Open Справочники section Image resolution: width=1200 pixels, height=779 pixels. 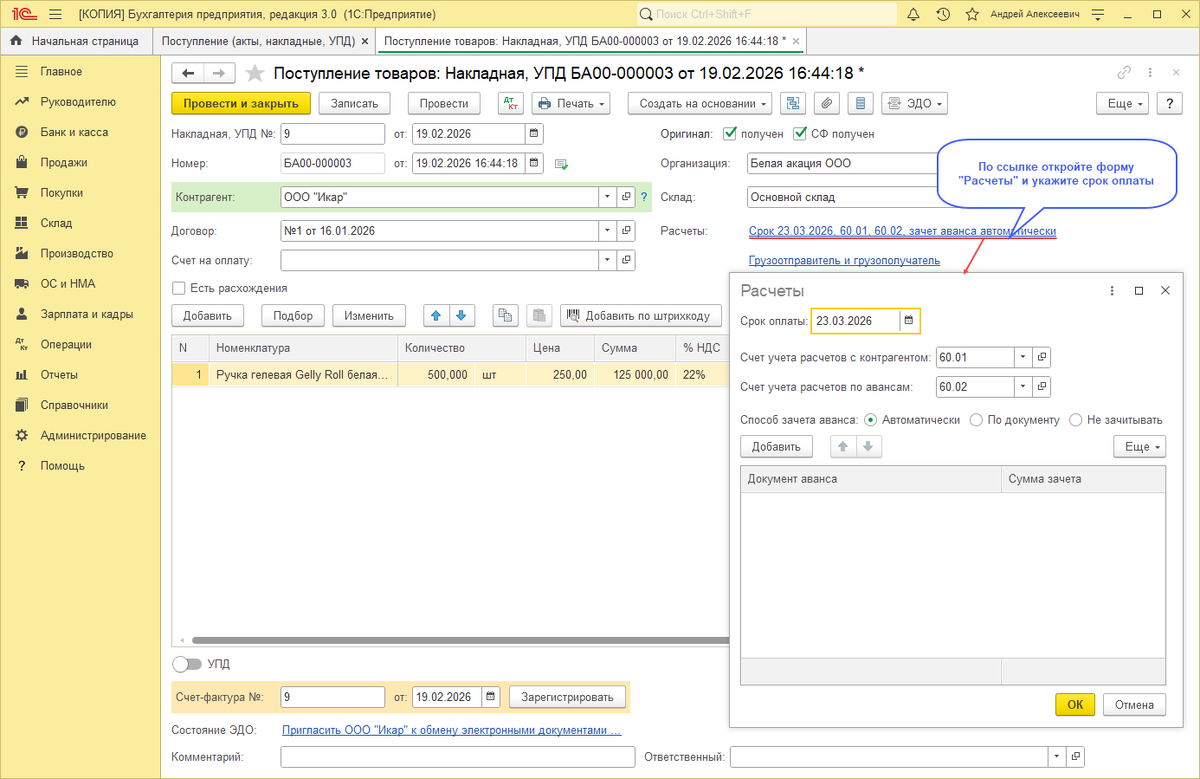coord(74,405)
